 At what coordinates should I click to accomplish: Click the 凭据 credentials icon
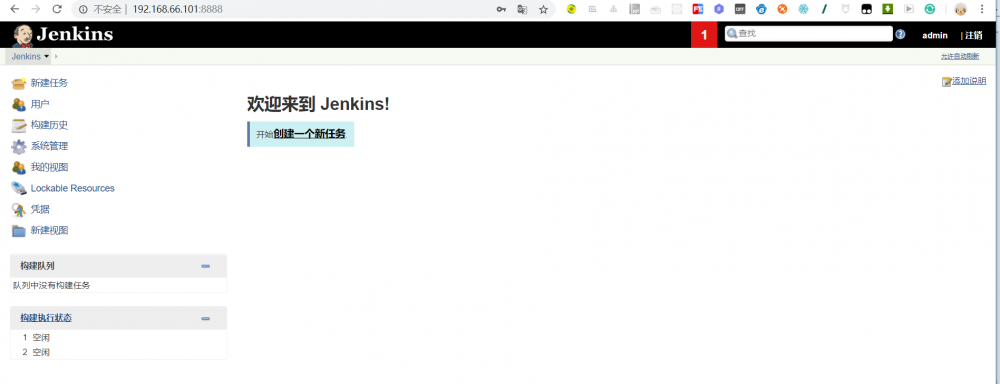(x=18, y=209)
